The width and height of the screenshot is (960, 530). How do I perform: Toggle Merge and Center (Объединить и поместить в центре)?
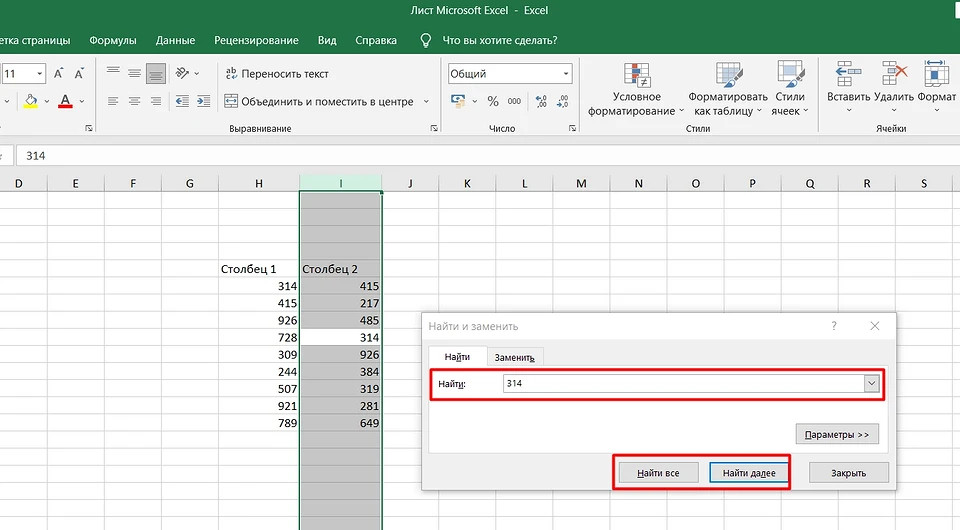[x=319, y=101]
